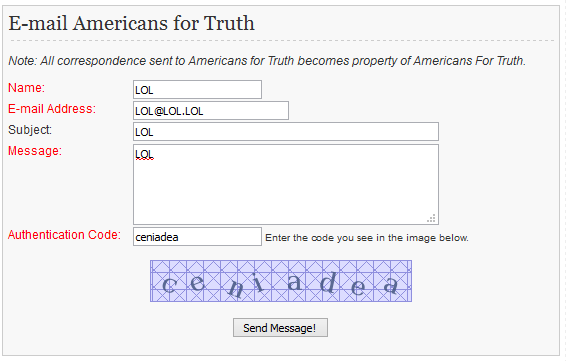Click the red Name: label

[26, 88]
